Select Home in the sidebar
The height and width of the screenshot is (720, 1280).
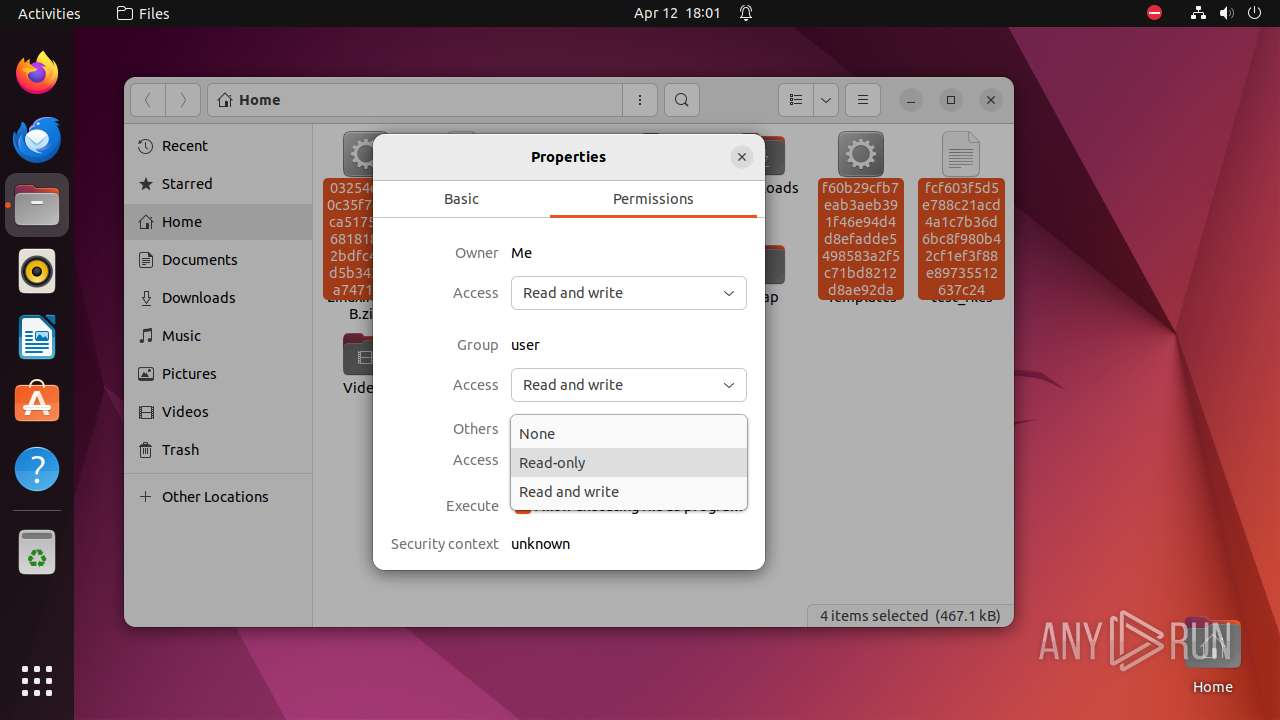pos(218,222)
